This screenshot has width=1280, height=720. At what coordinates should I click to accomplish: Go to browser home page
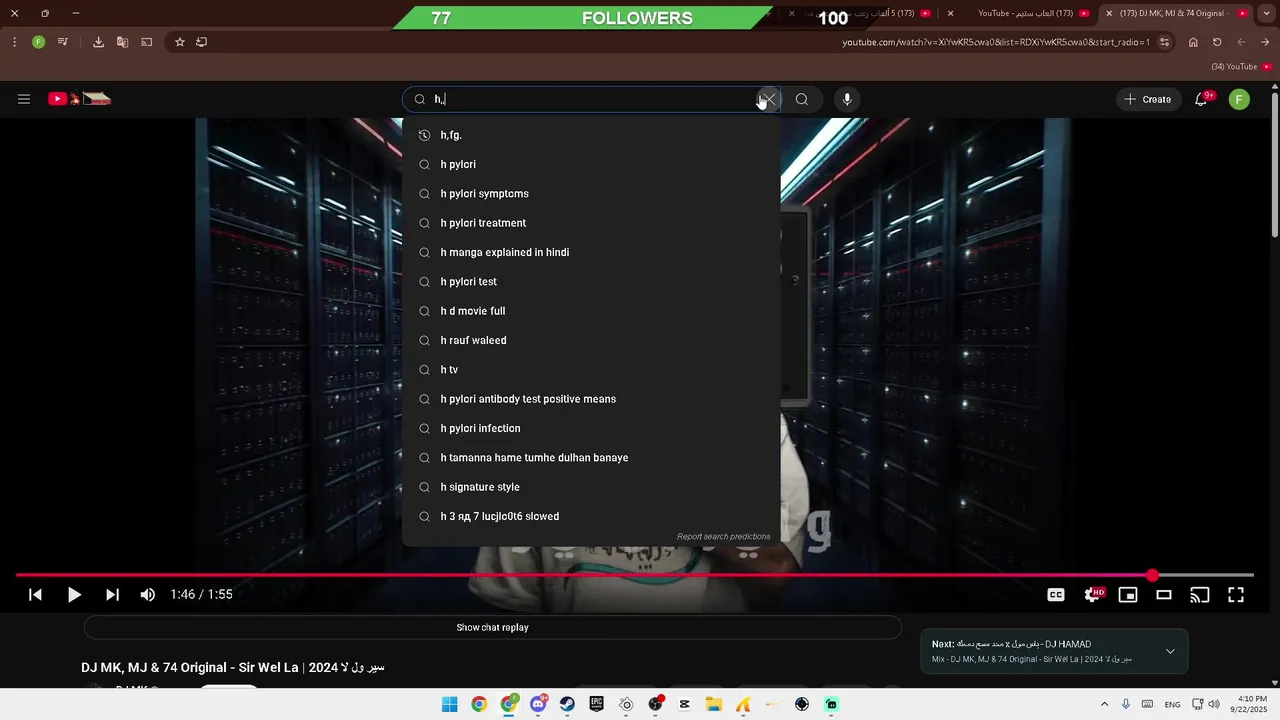coord(1193,42)
